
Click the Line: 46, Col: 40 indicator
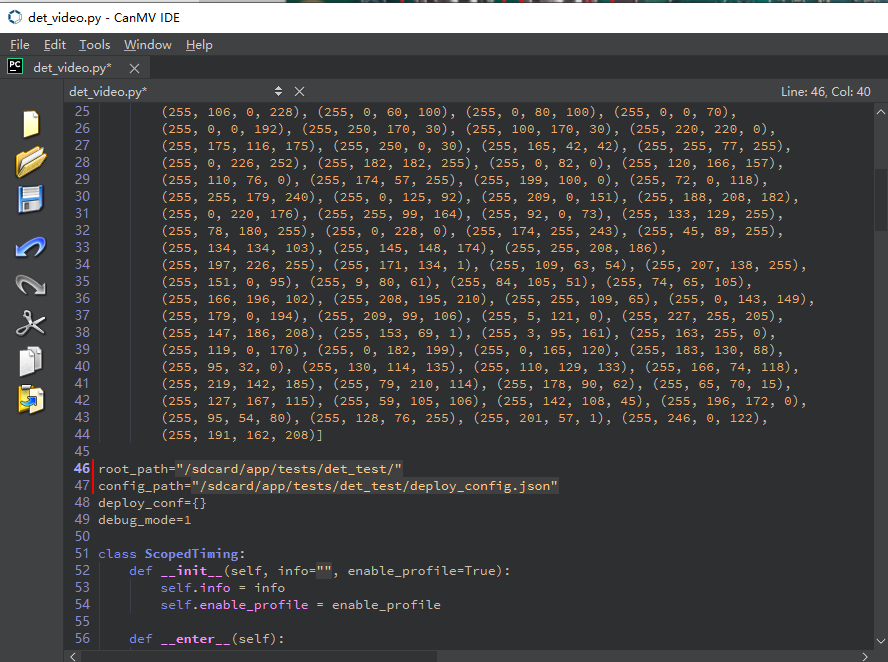pos(826,92)
